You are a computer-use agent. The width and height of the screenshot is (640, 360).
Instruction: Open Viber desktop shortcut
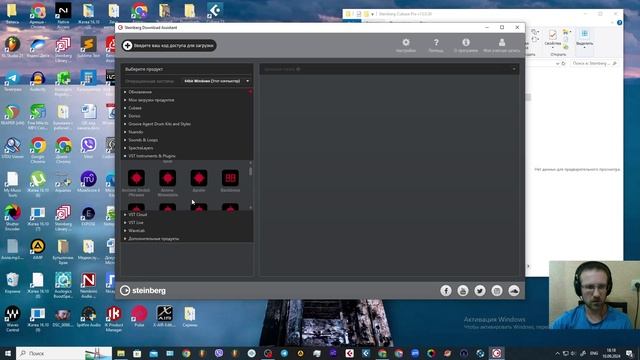[x=88, y=148]
